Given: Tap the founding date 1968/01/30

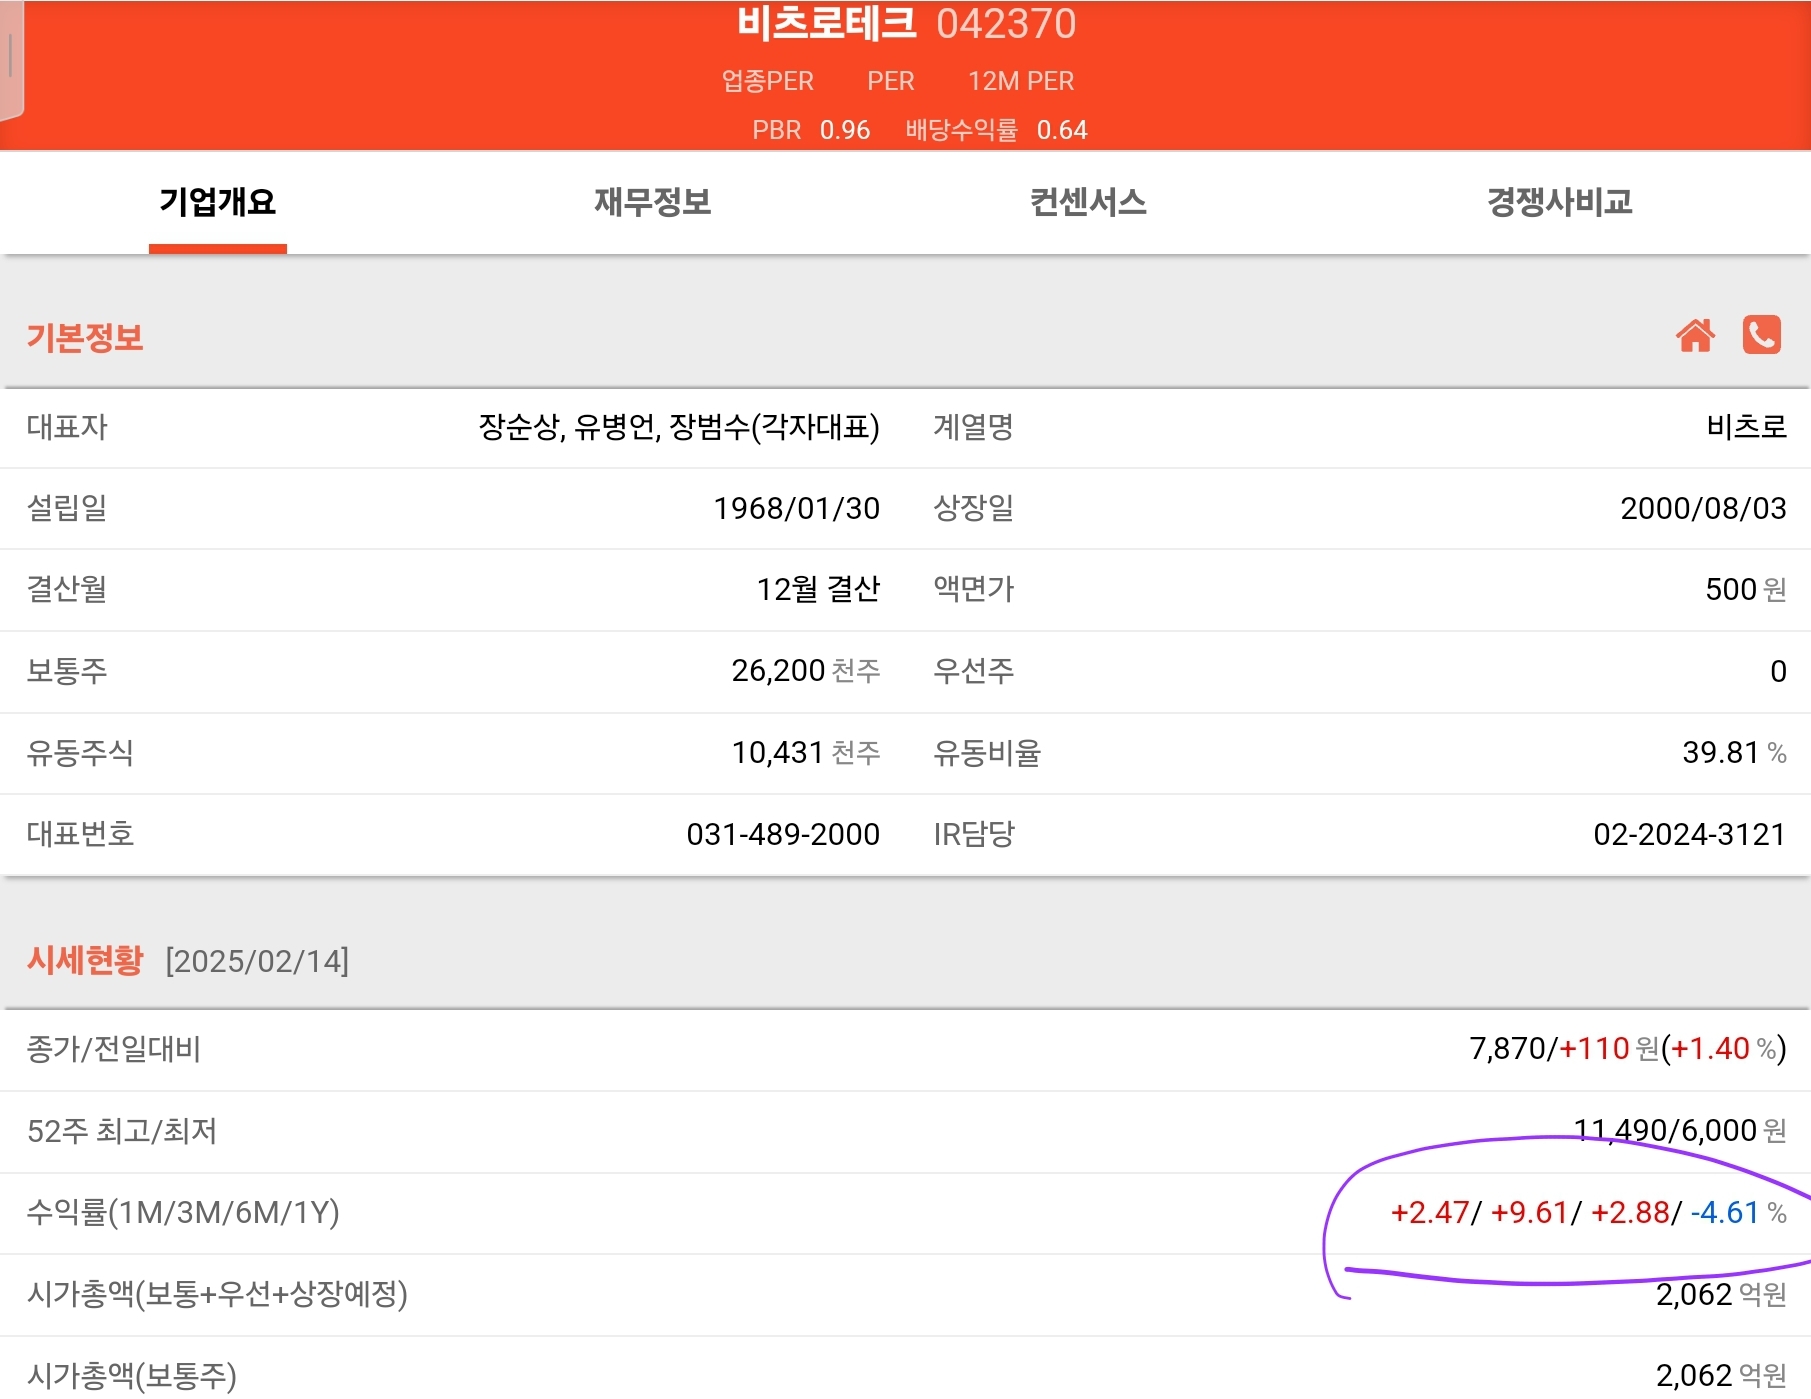Looking at the screenshot, I should (796, 509).
